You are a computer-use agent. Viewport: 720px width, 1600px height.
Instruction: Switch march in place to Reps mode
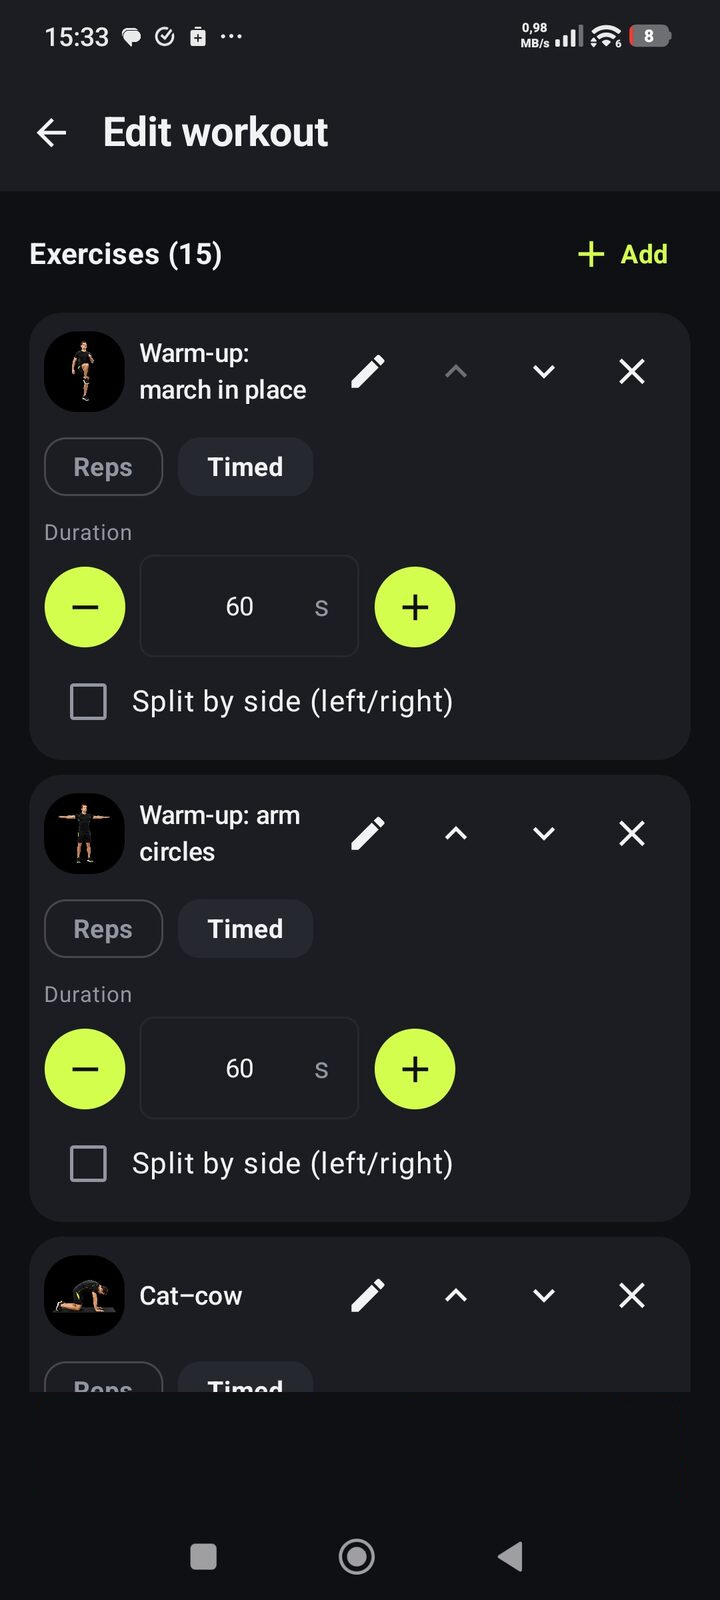(103, 467)
